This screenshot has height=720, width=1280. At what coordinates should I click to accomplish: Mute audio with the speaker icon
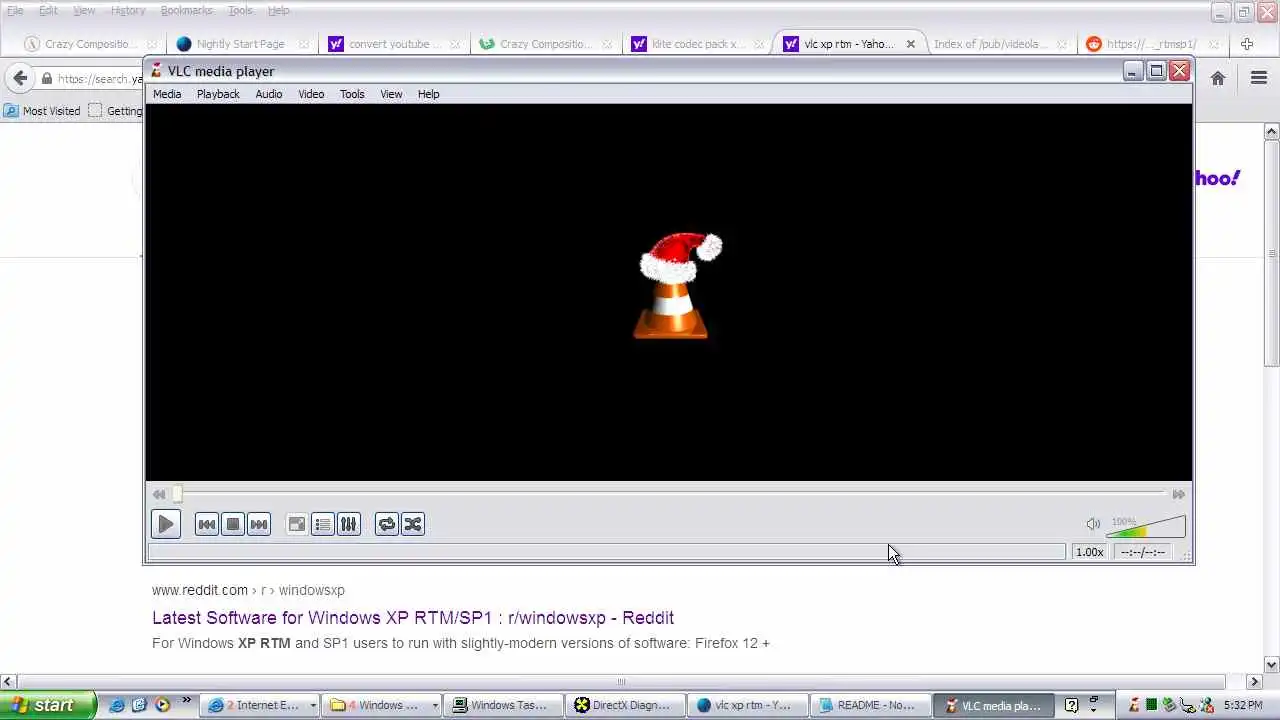click(x=1093, y=524)
